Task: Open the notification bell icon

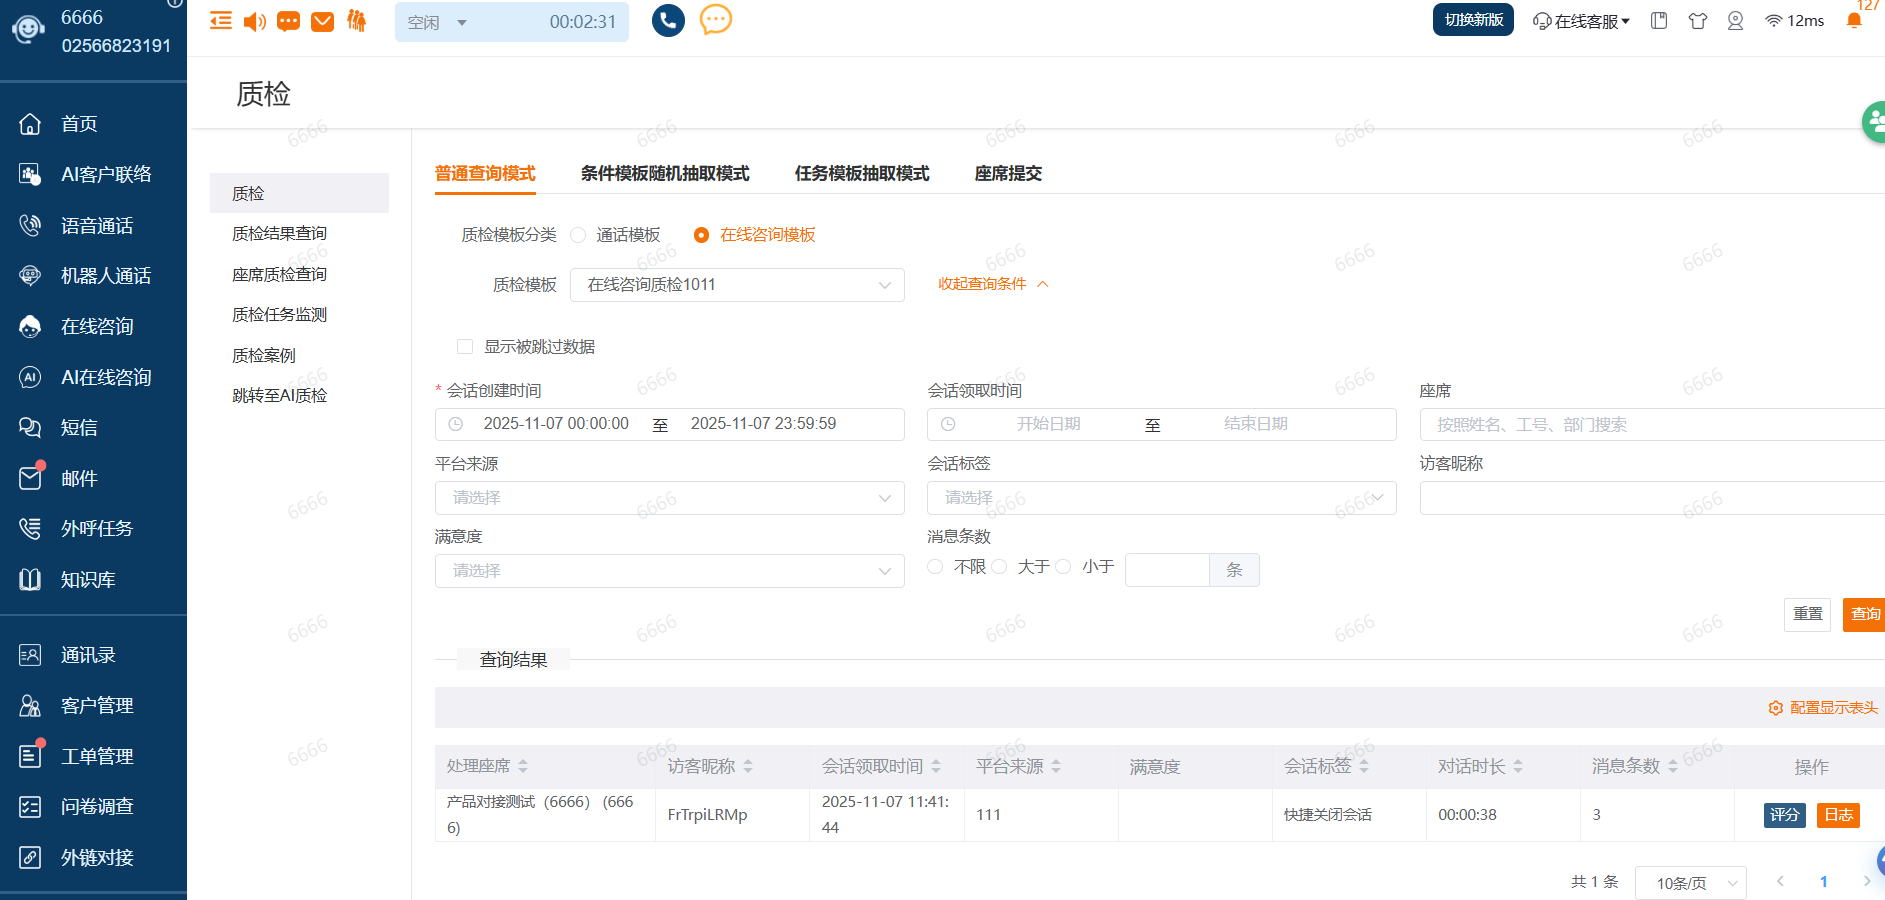Action: pos(1853,21)
